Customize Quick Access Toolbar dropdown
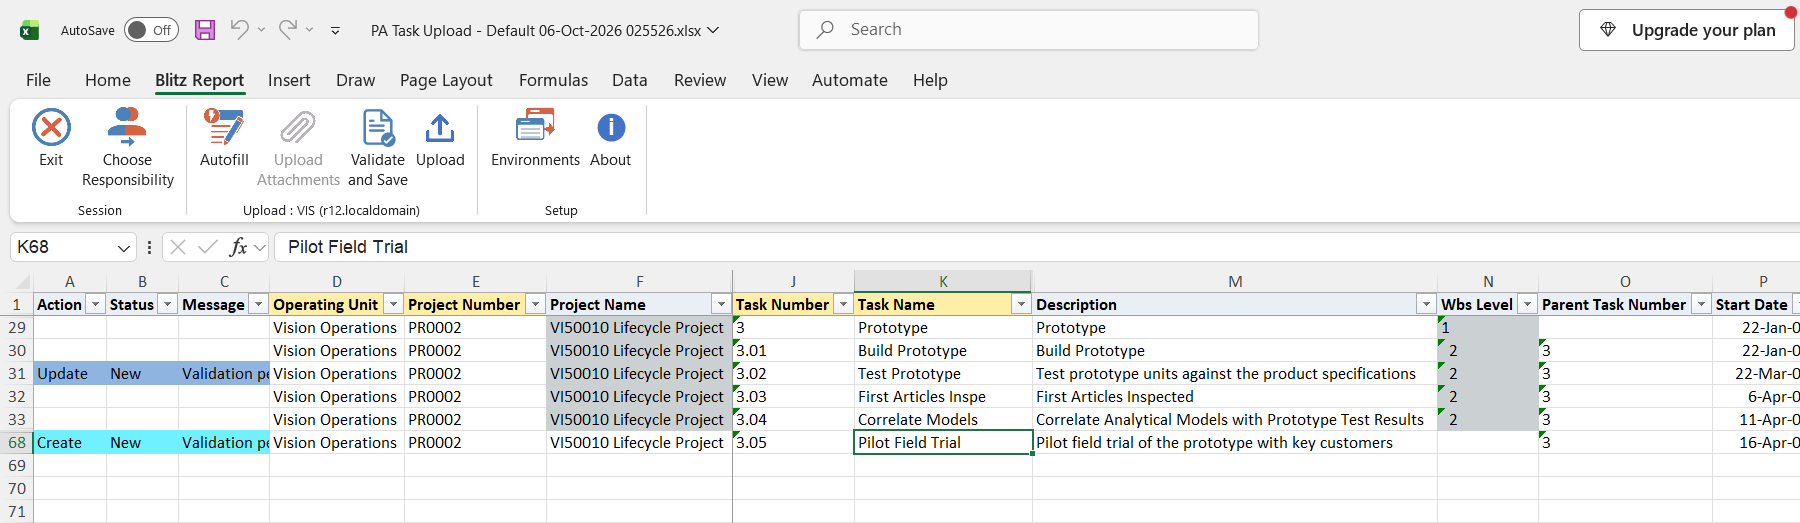 (x=335, y=31)
